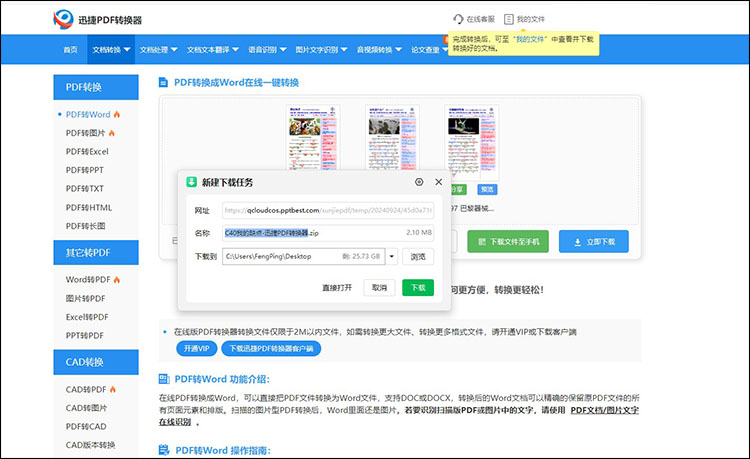Select PDF转Word in sidebar
Image resolution: width=750 pixels, height=459 pixels.
(x=88, y=114)
